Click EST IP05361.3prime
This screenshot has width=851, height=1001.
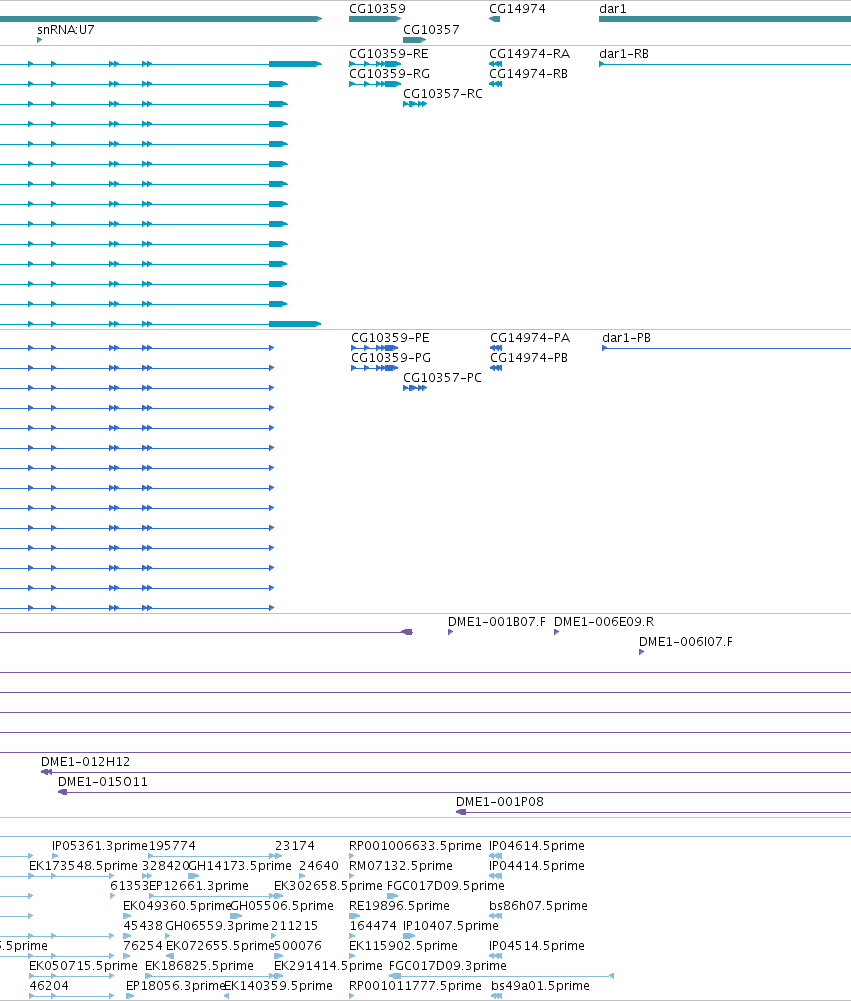tap(100, 846)
